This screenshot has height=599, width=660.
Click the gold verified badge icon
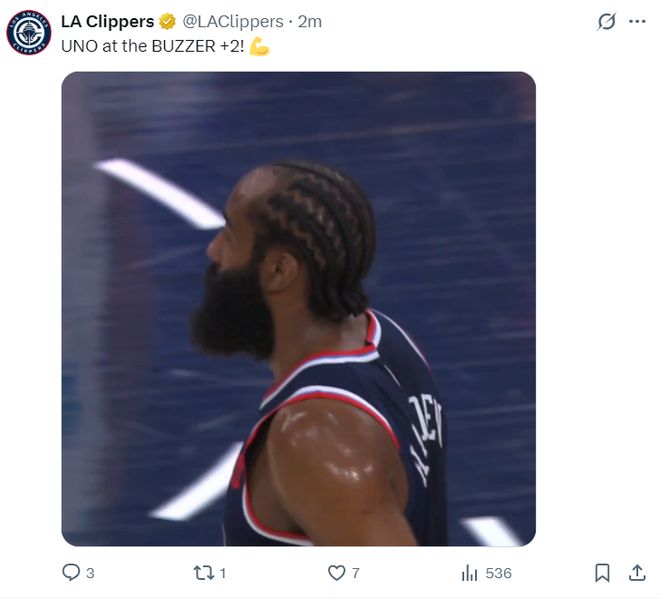(x=167, y=21)
